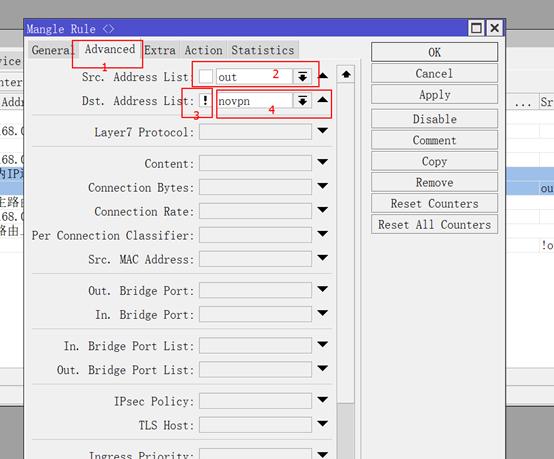Screen dimensions: 554x459
Task: Open the Dst. Address List dropdown
Action: pyautogui.click(x=302, y=101)
